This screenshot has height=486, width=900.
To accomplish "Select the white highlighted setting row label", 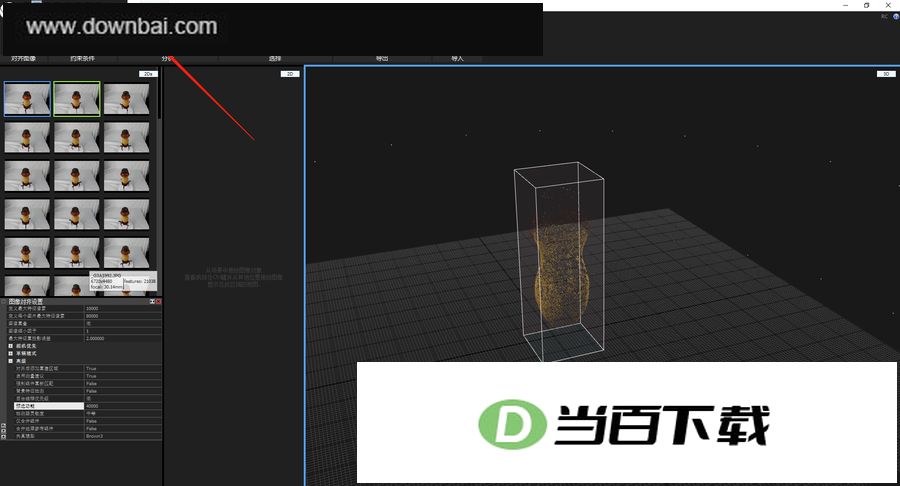I will (x=49, y=406).
